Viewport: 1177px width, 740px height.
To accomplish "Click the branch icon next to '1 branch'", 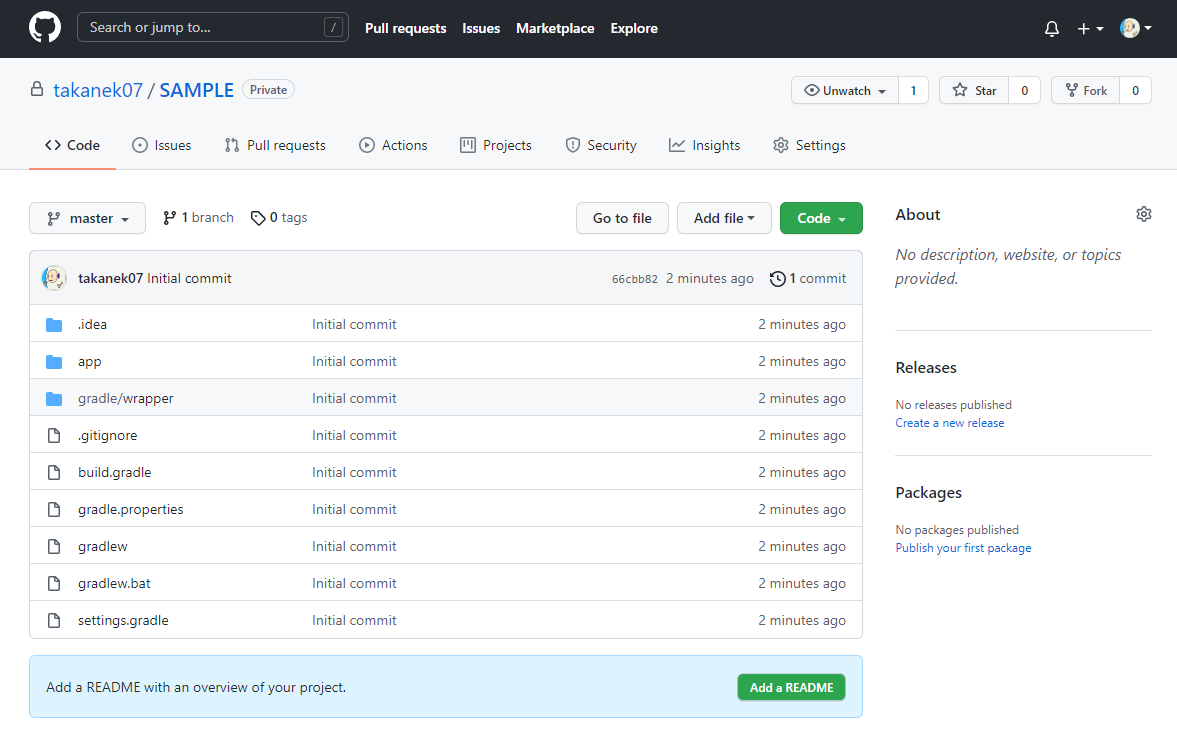I will tap(169, 217).
